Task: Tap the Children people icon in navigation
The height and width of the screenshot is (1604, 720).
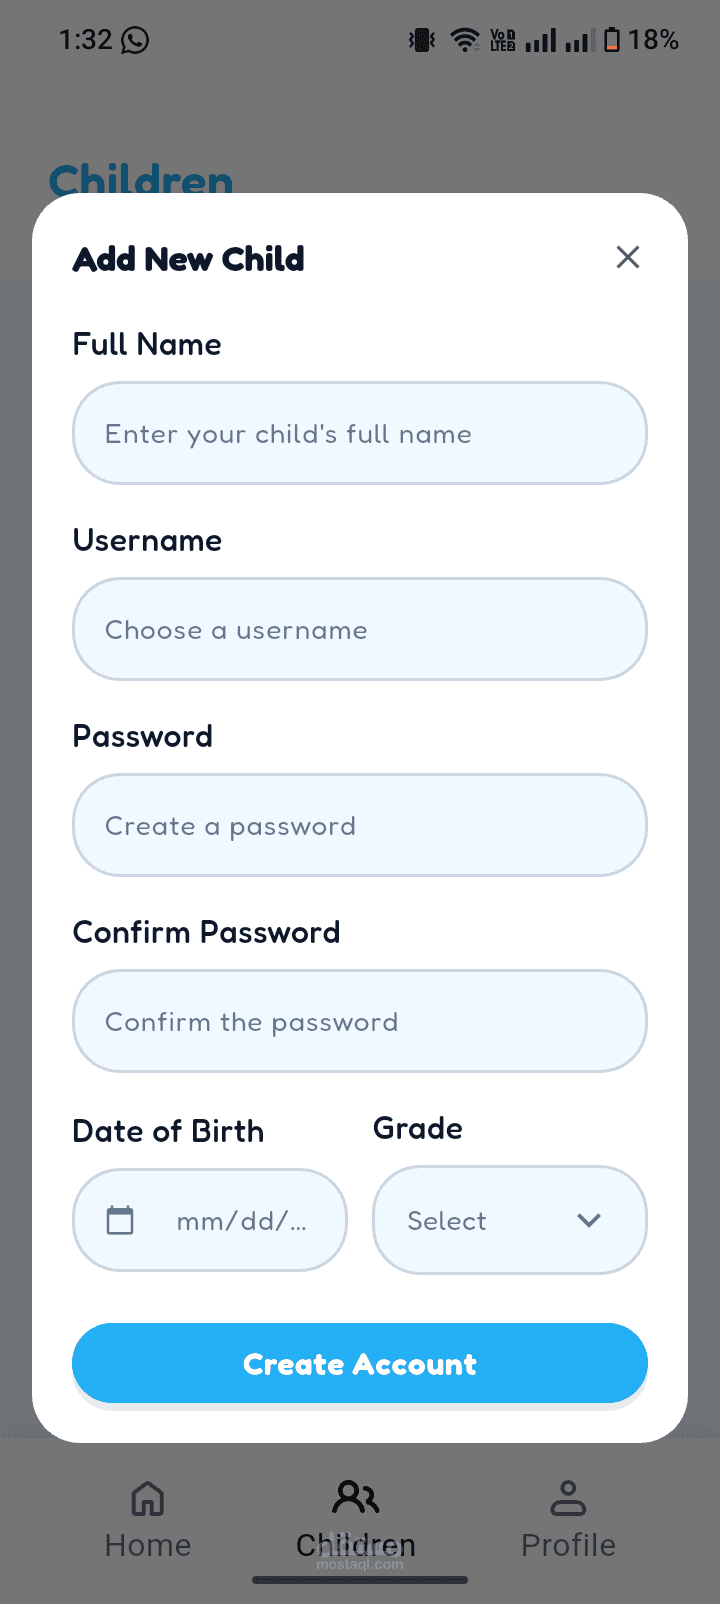Action: [356, 1497]
